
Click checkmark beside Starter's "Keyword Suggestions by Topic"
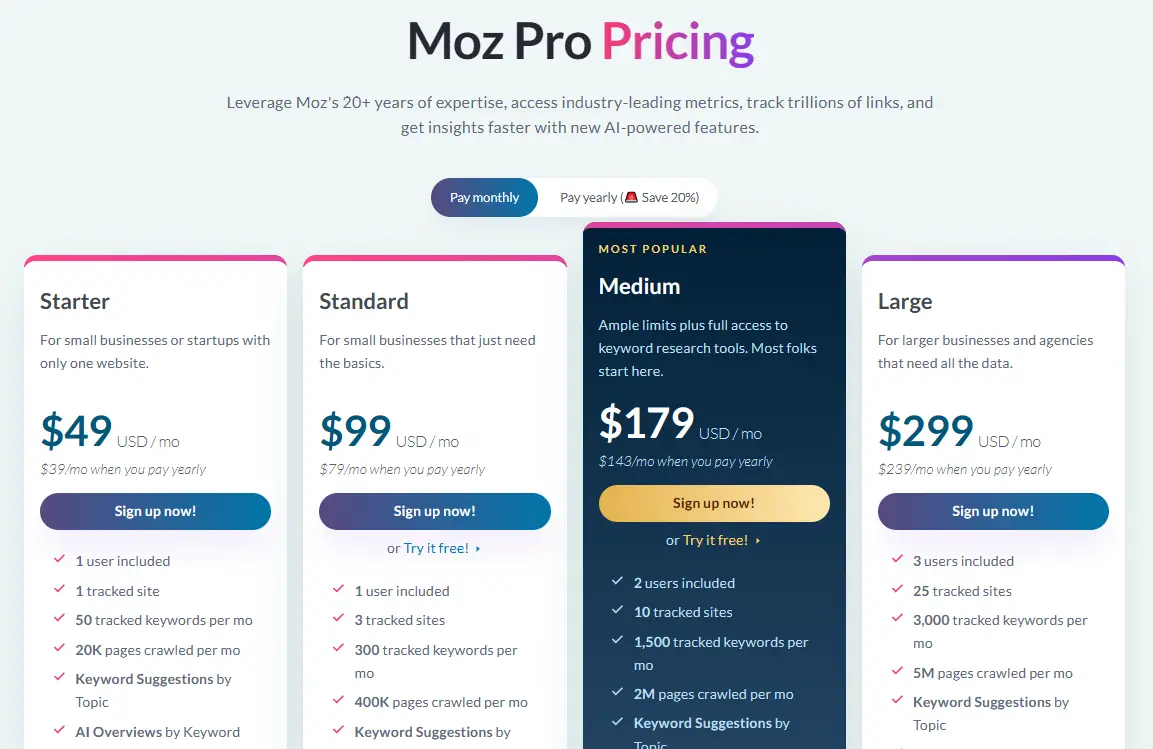59,680
